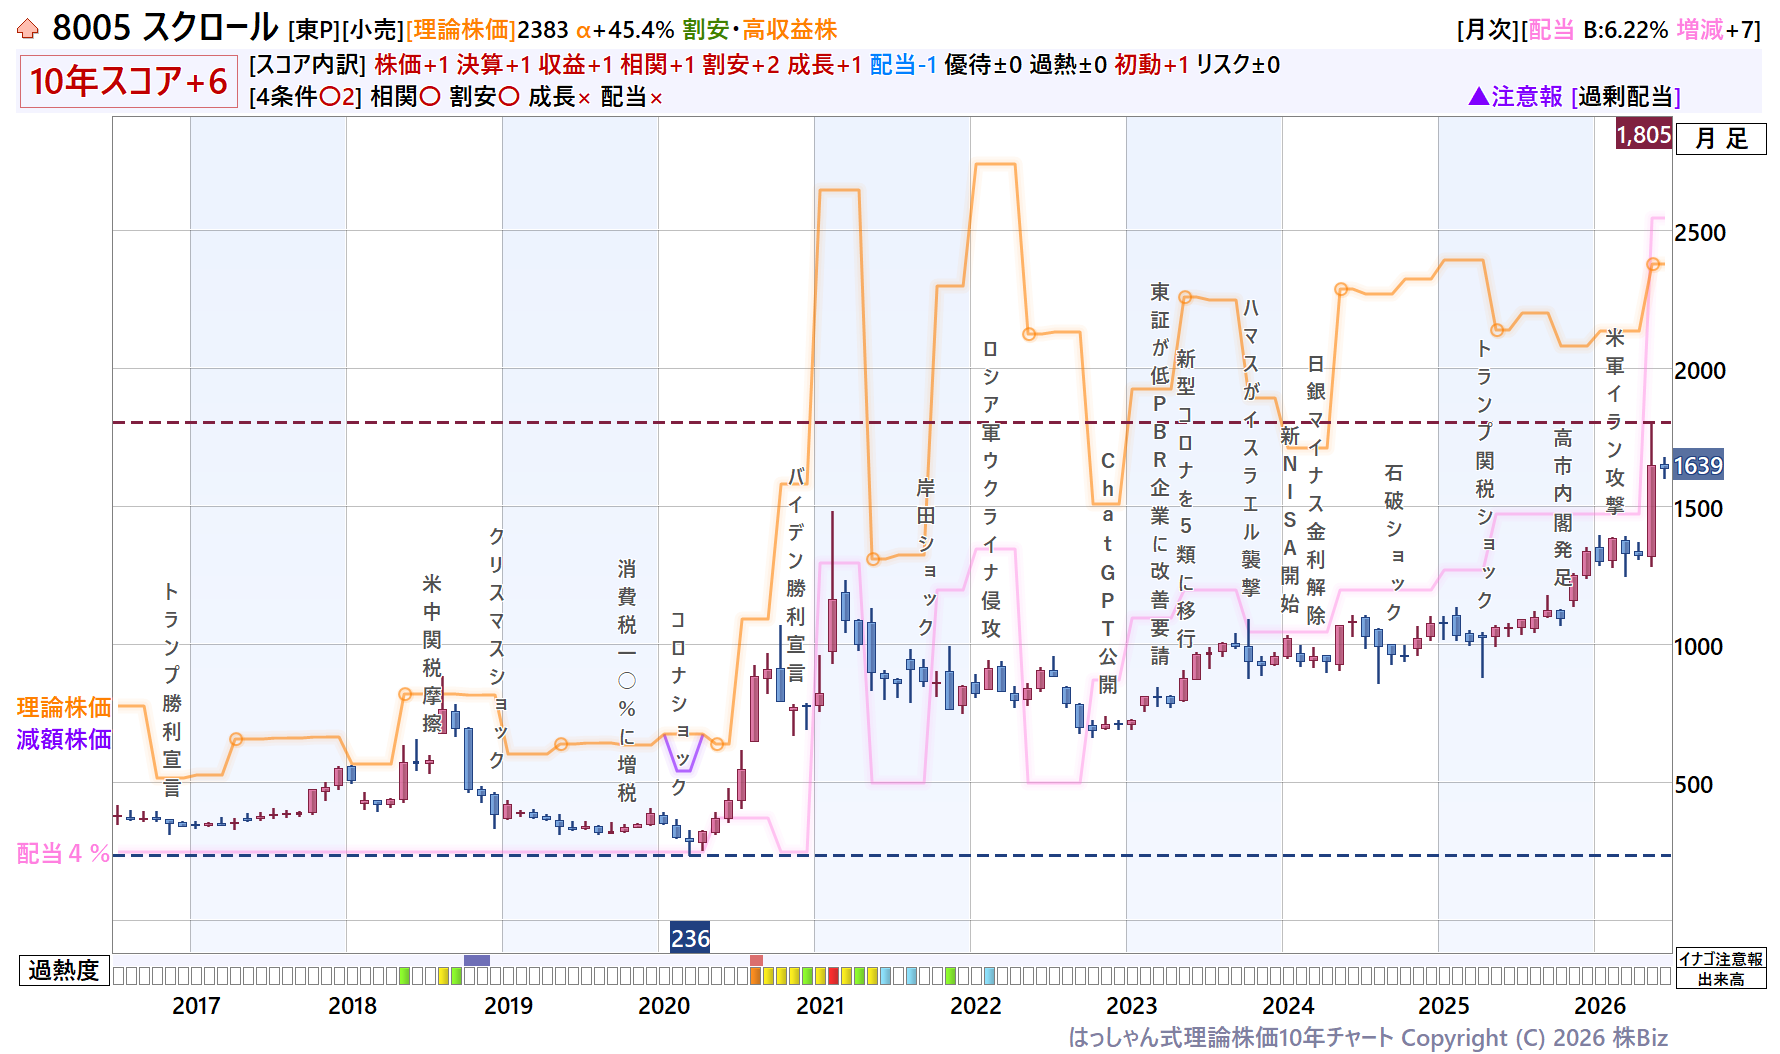Click the 成長+1 score item
Screen dimensions: 1780x1054
pos(825,65)
